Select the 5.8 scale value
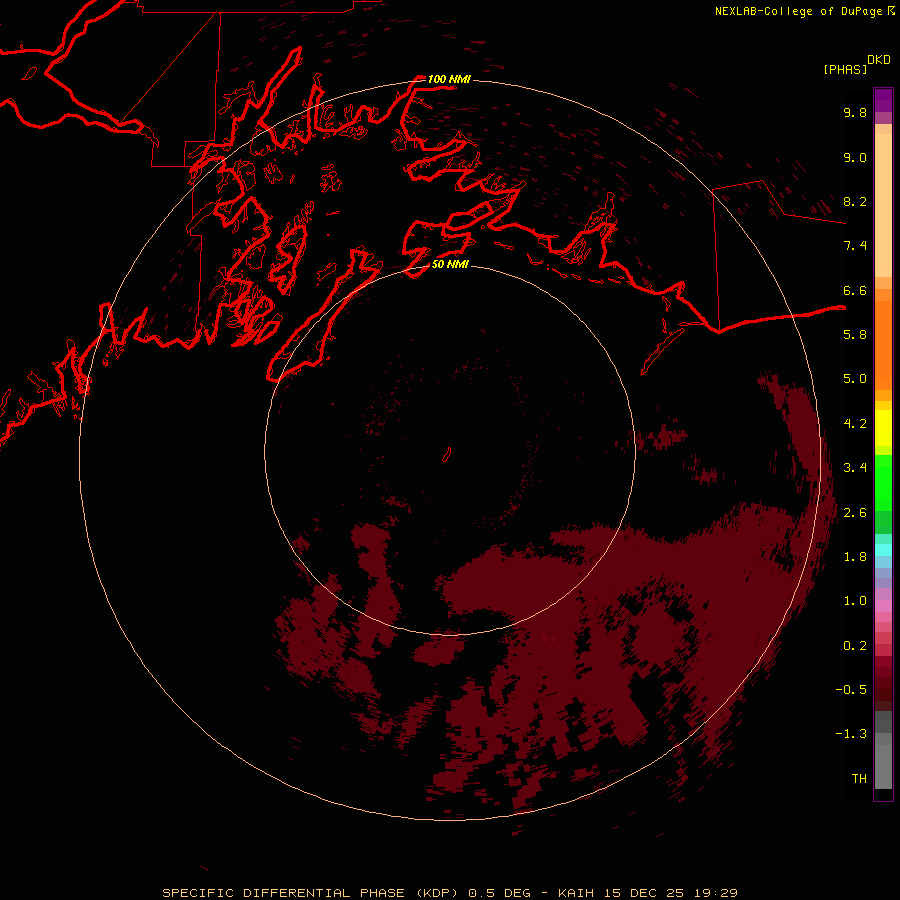 click(x=855, y=335)
